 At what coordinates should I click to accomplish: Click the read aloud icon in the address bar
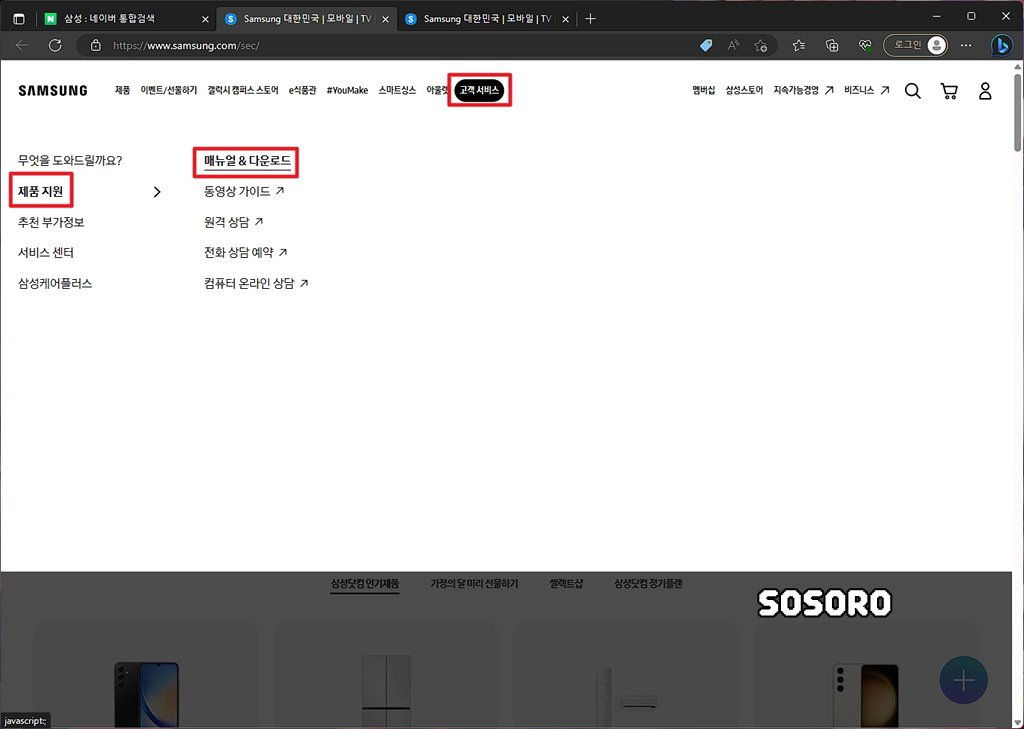(733, 45)
